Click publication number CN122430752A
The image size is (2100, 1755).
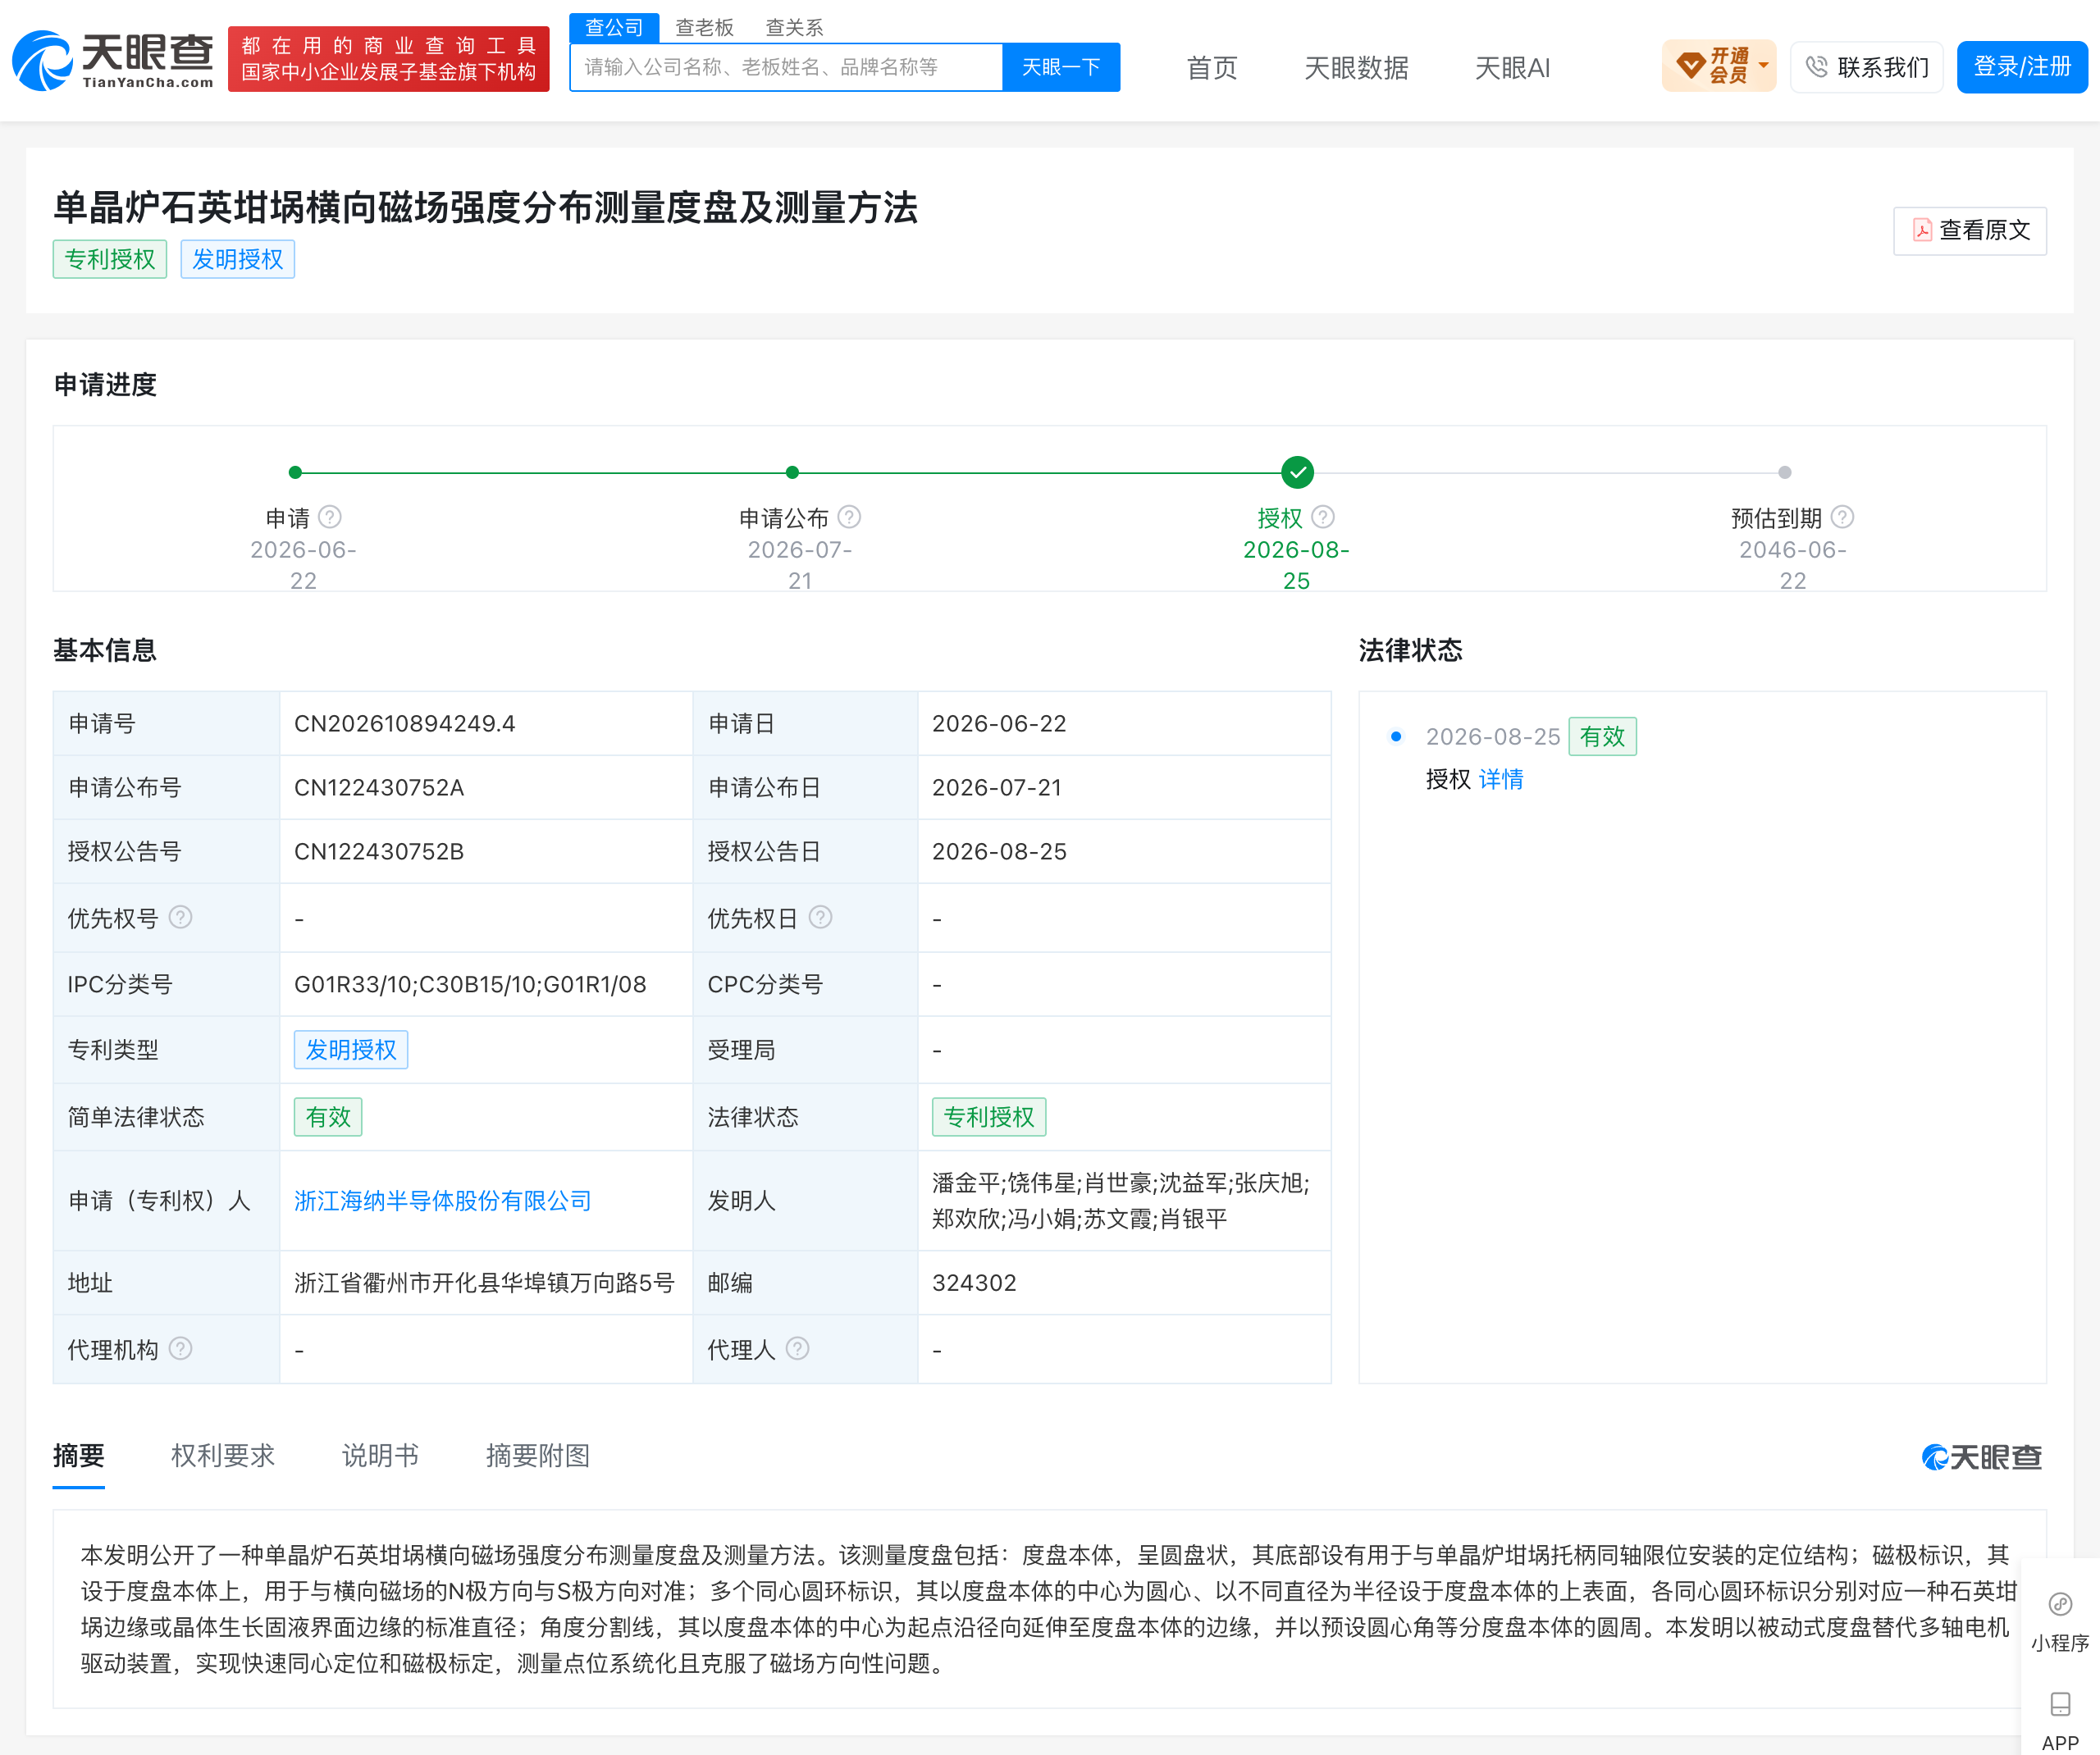pos(378,787)
